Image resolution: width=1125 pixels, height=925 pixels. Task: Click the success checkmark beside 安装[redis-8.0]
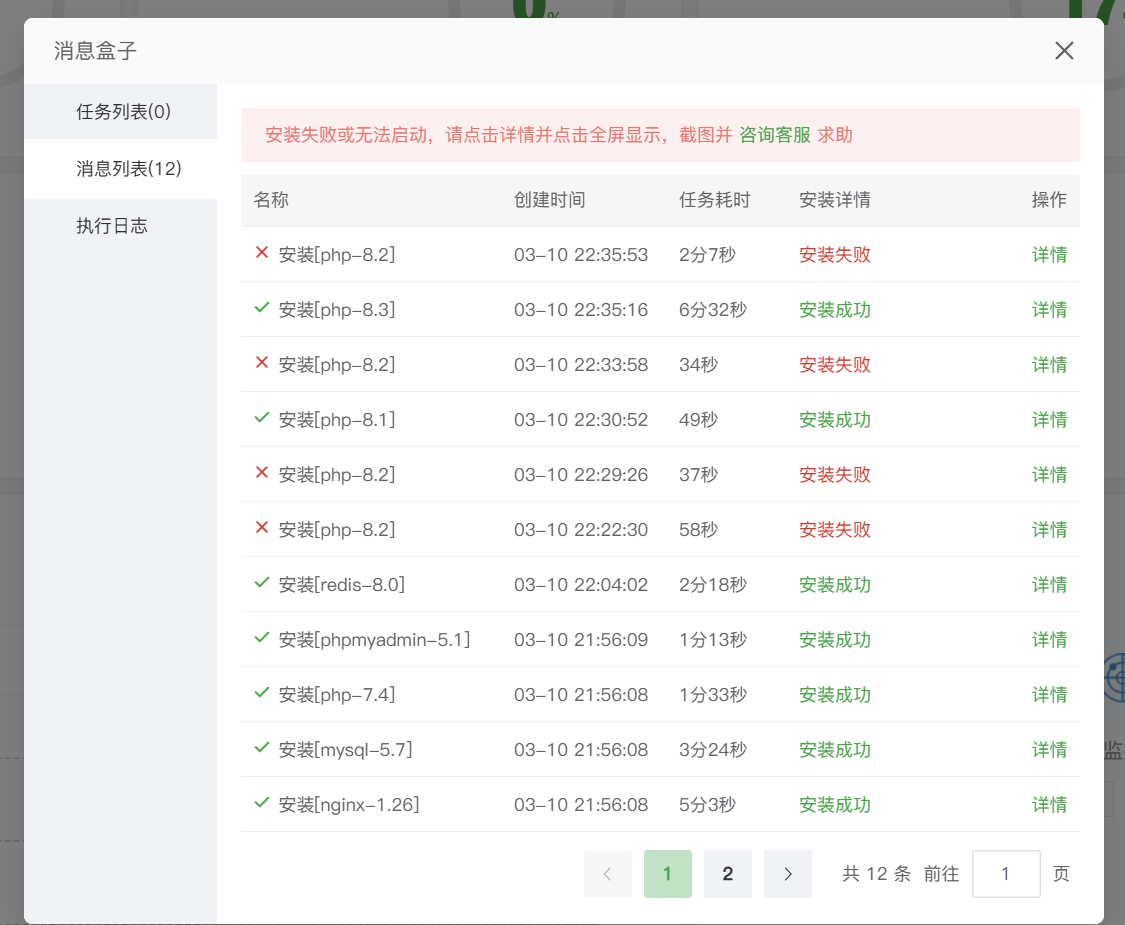pos(260,584)
